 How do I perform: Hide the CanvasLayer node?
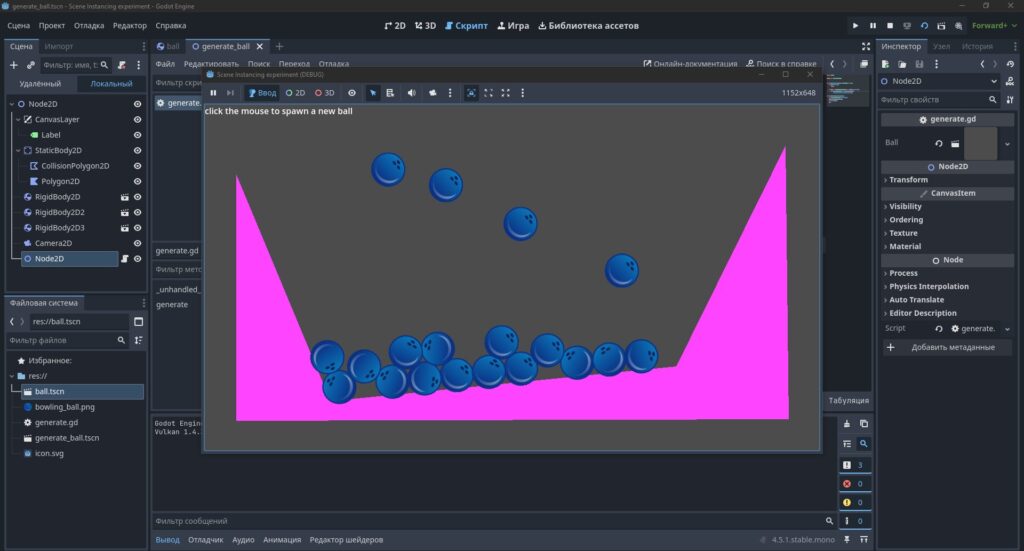(x=137, y=119)
